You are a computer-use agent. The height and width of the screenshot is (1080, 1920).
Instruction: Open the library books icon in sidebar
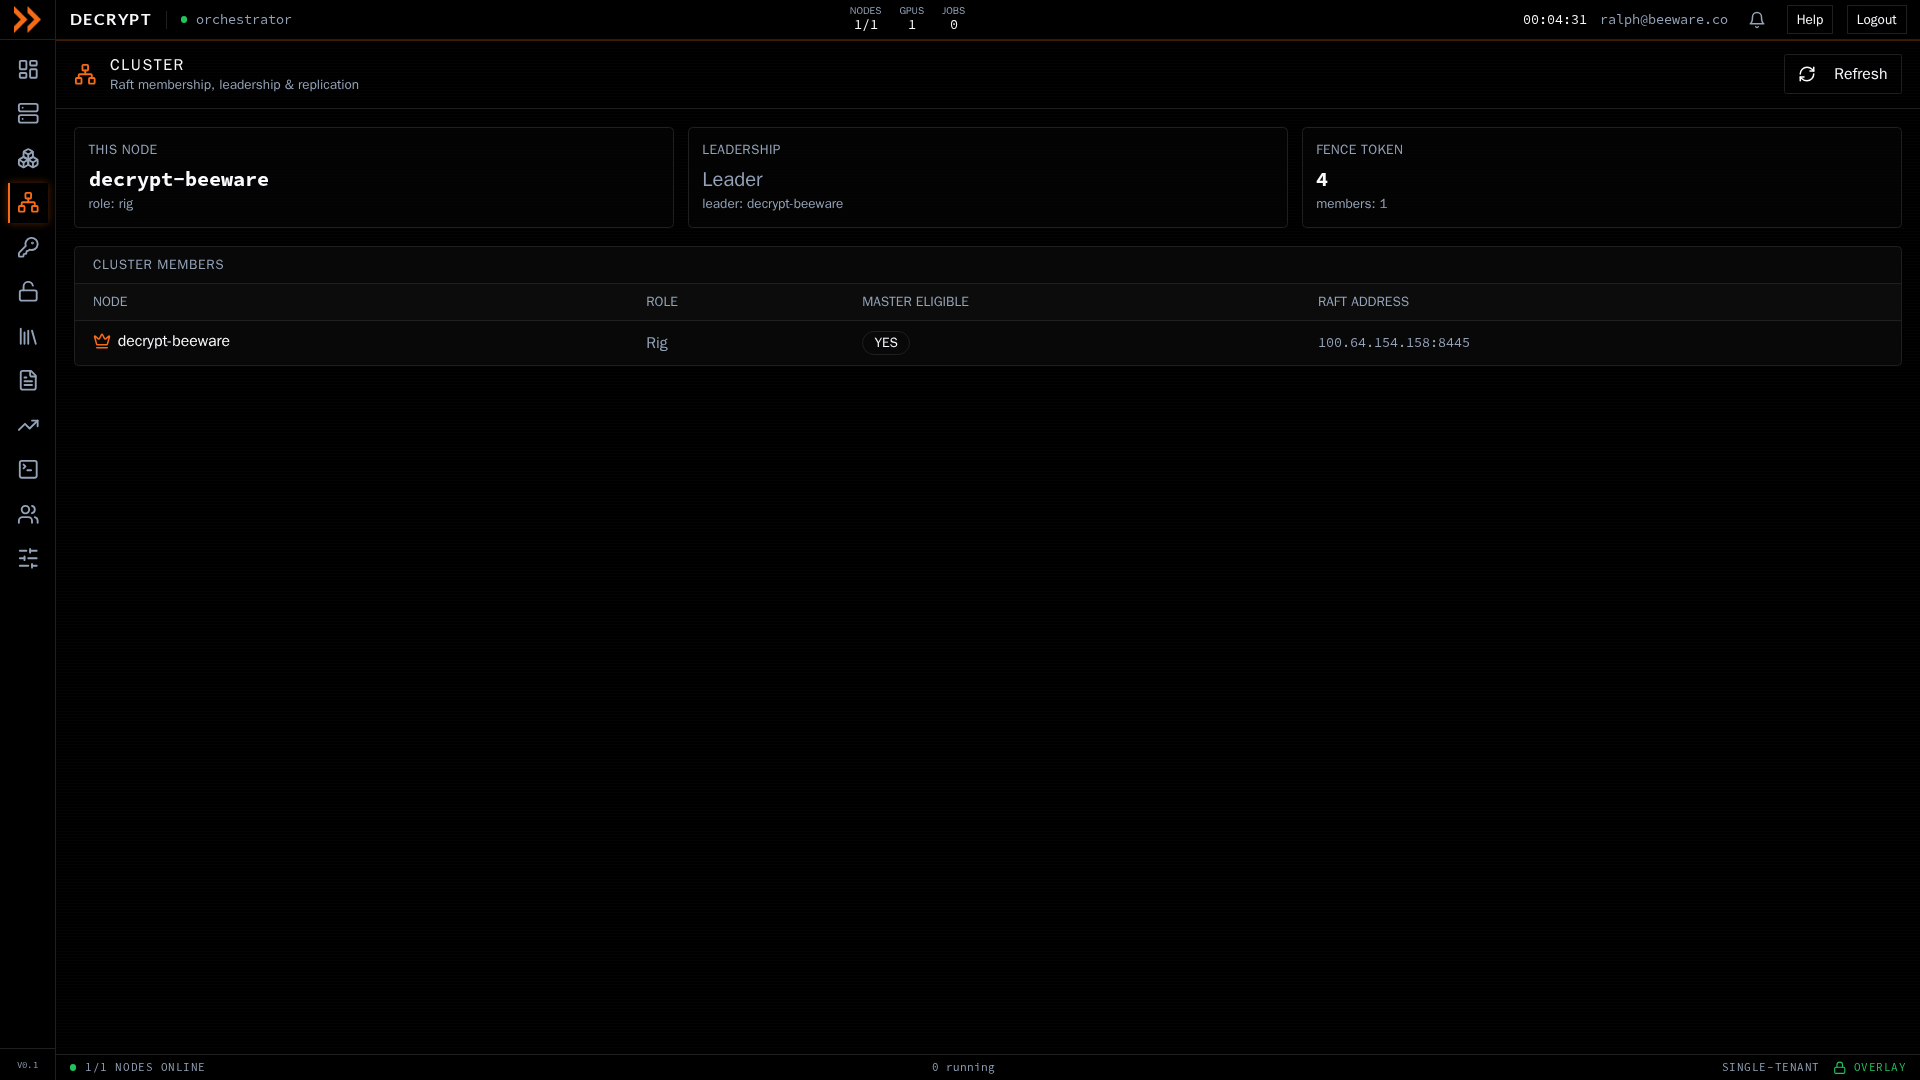coord(28,336)
